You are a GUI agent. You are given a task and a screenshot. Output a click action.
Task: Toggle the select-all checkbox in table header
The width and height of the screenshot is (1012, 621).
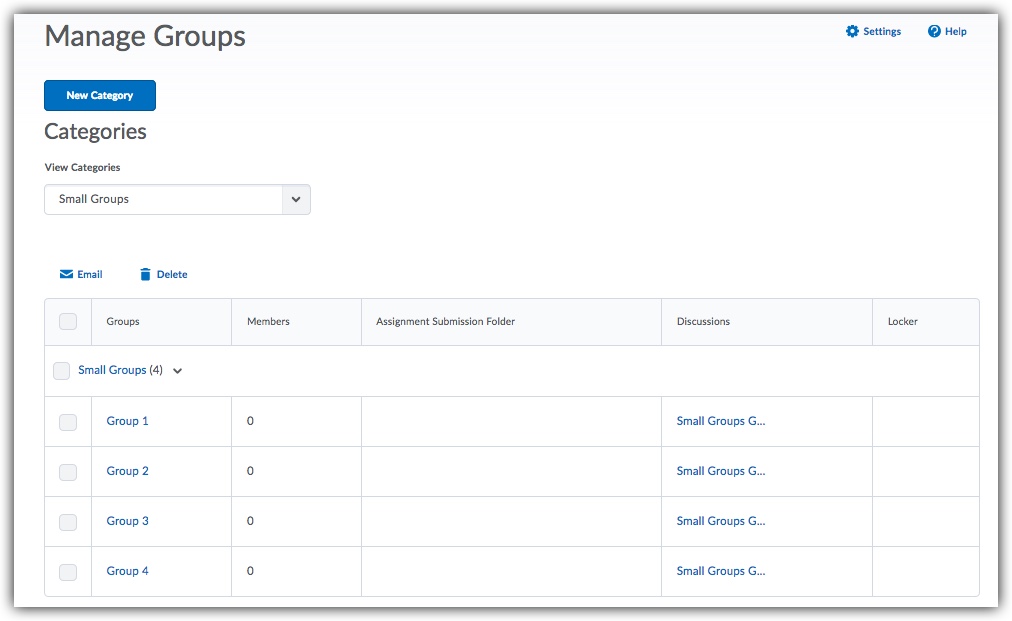68,322
